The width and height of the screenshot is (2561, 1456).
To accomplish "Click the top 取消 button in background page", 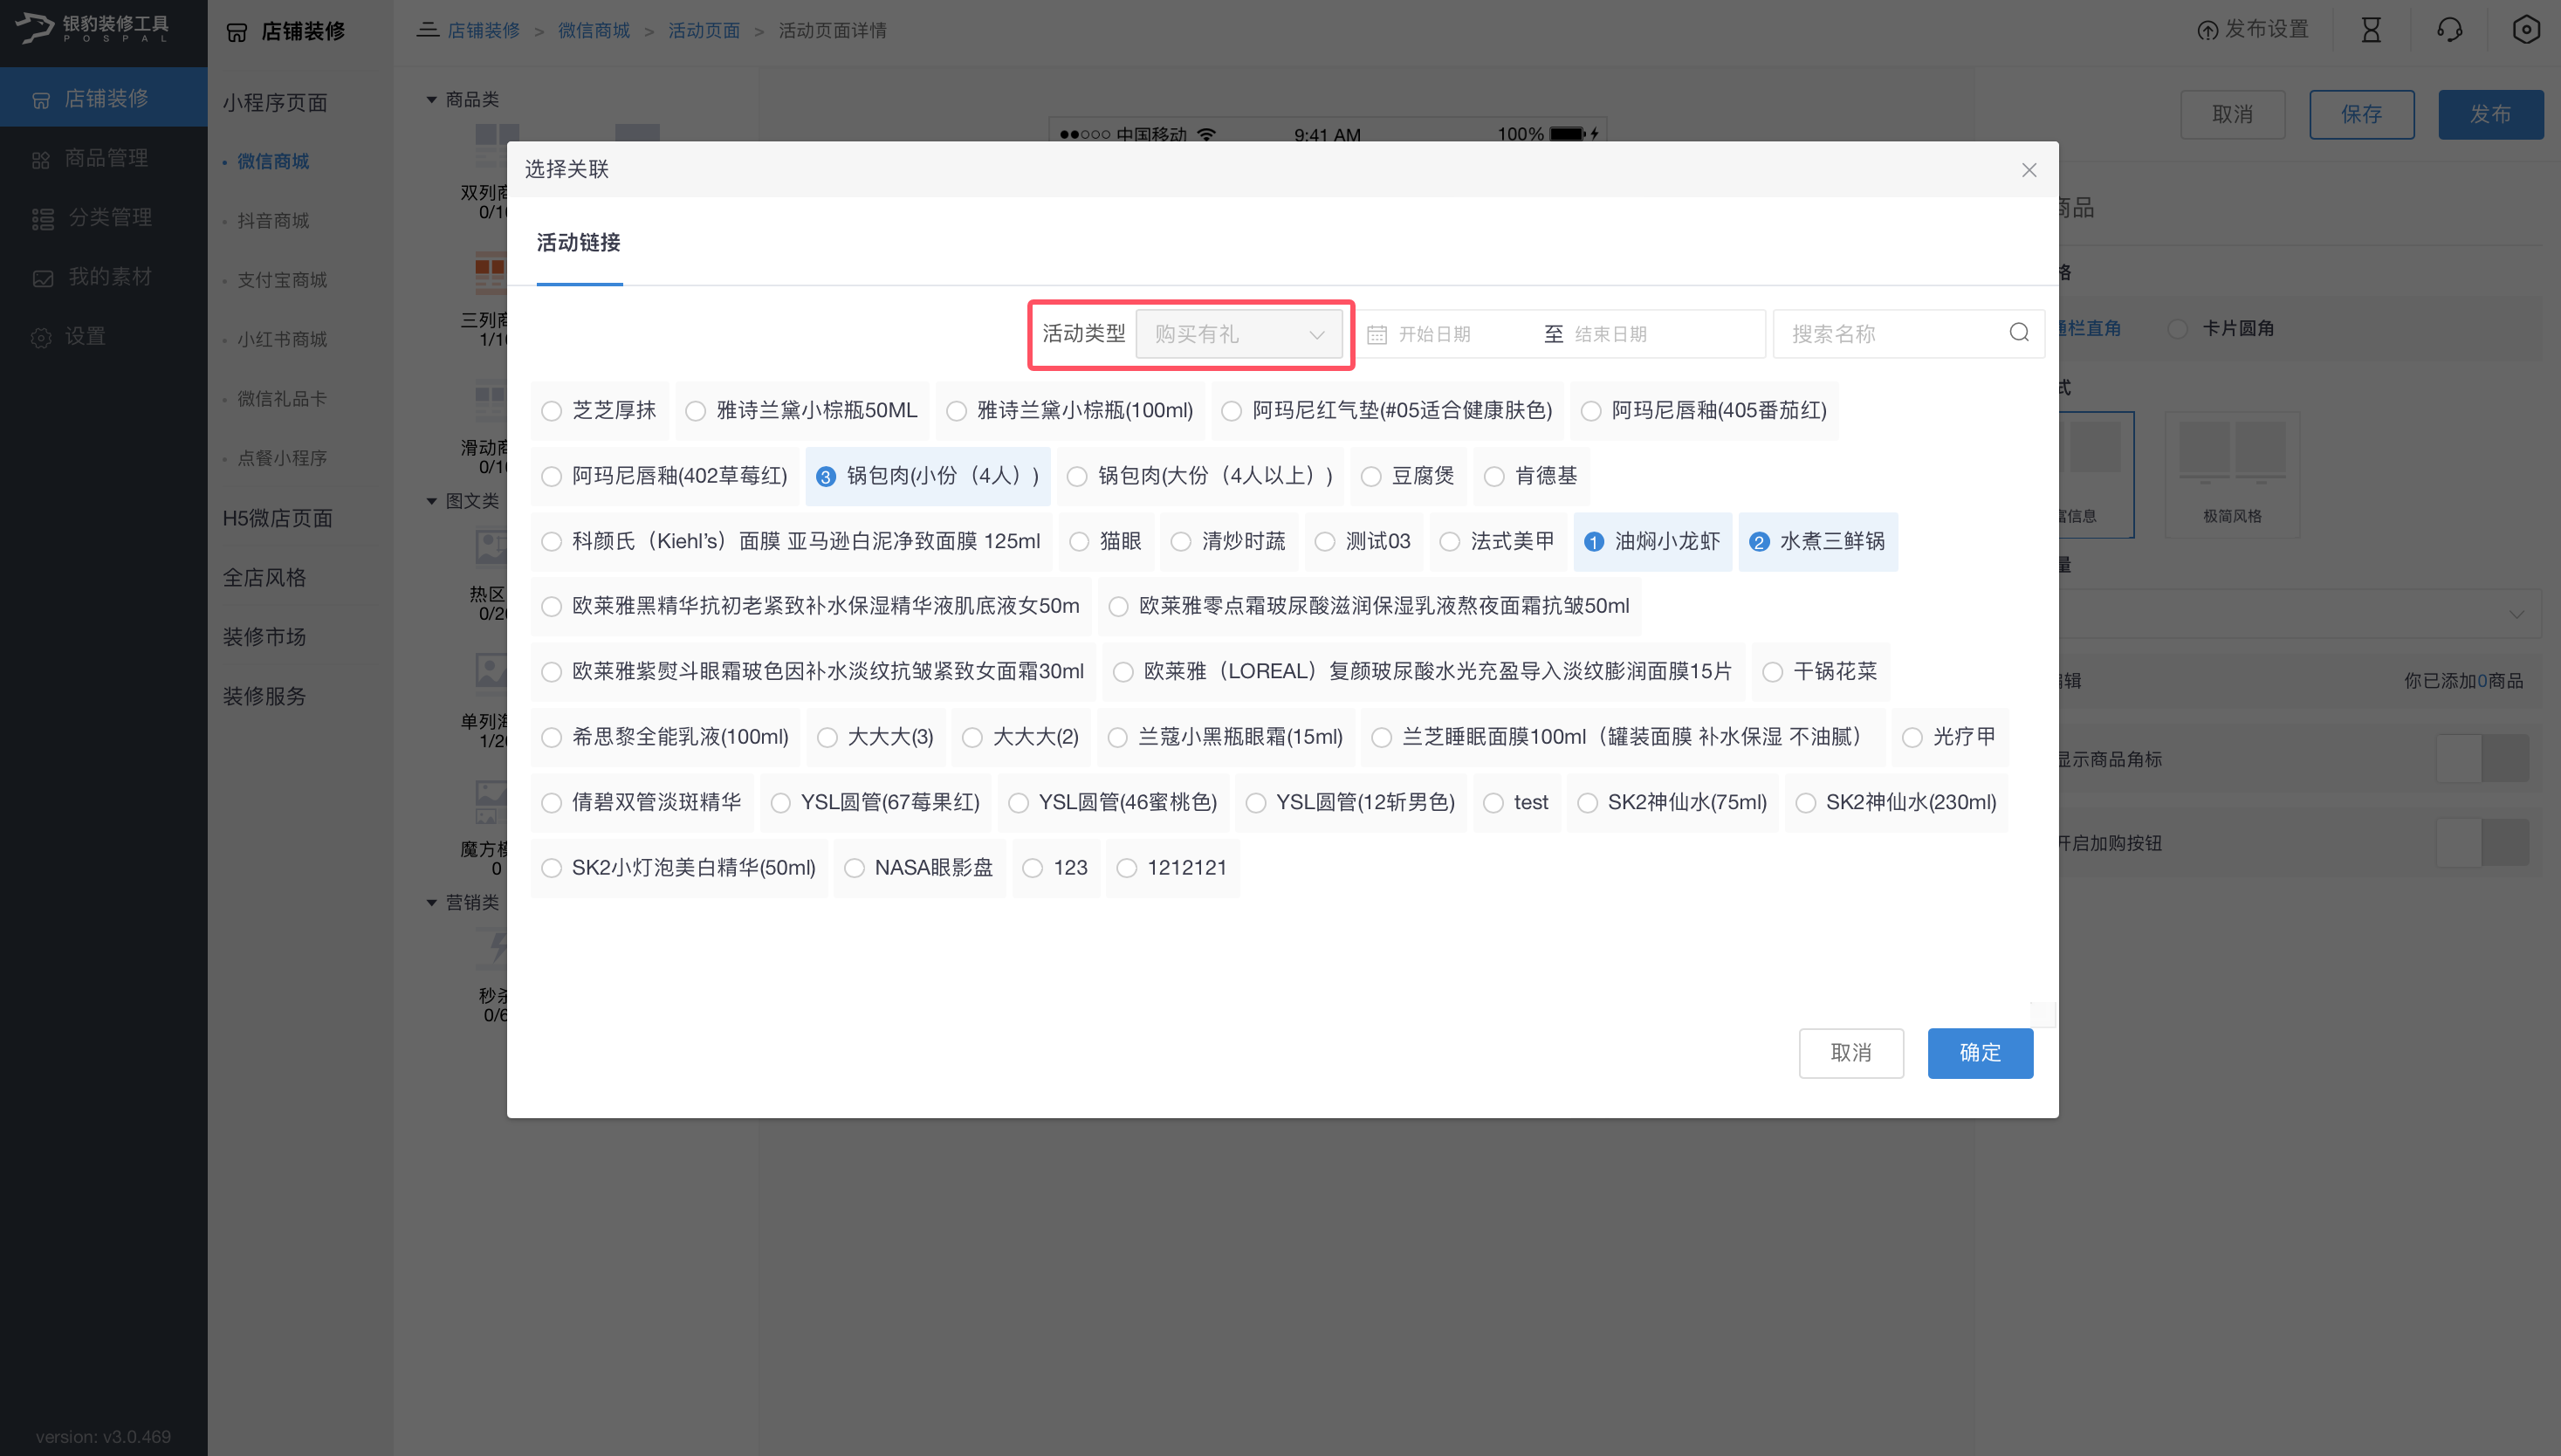I will click(2233, 114).
